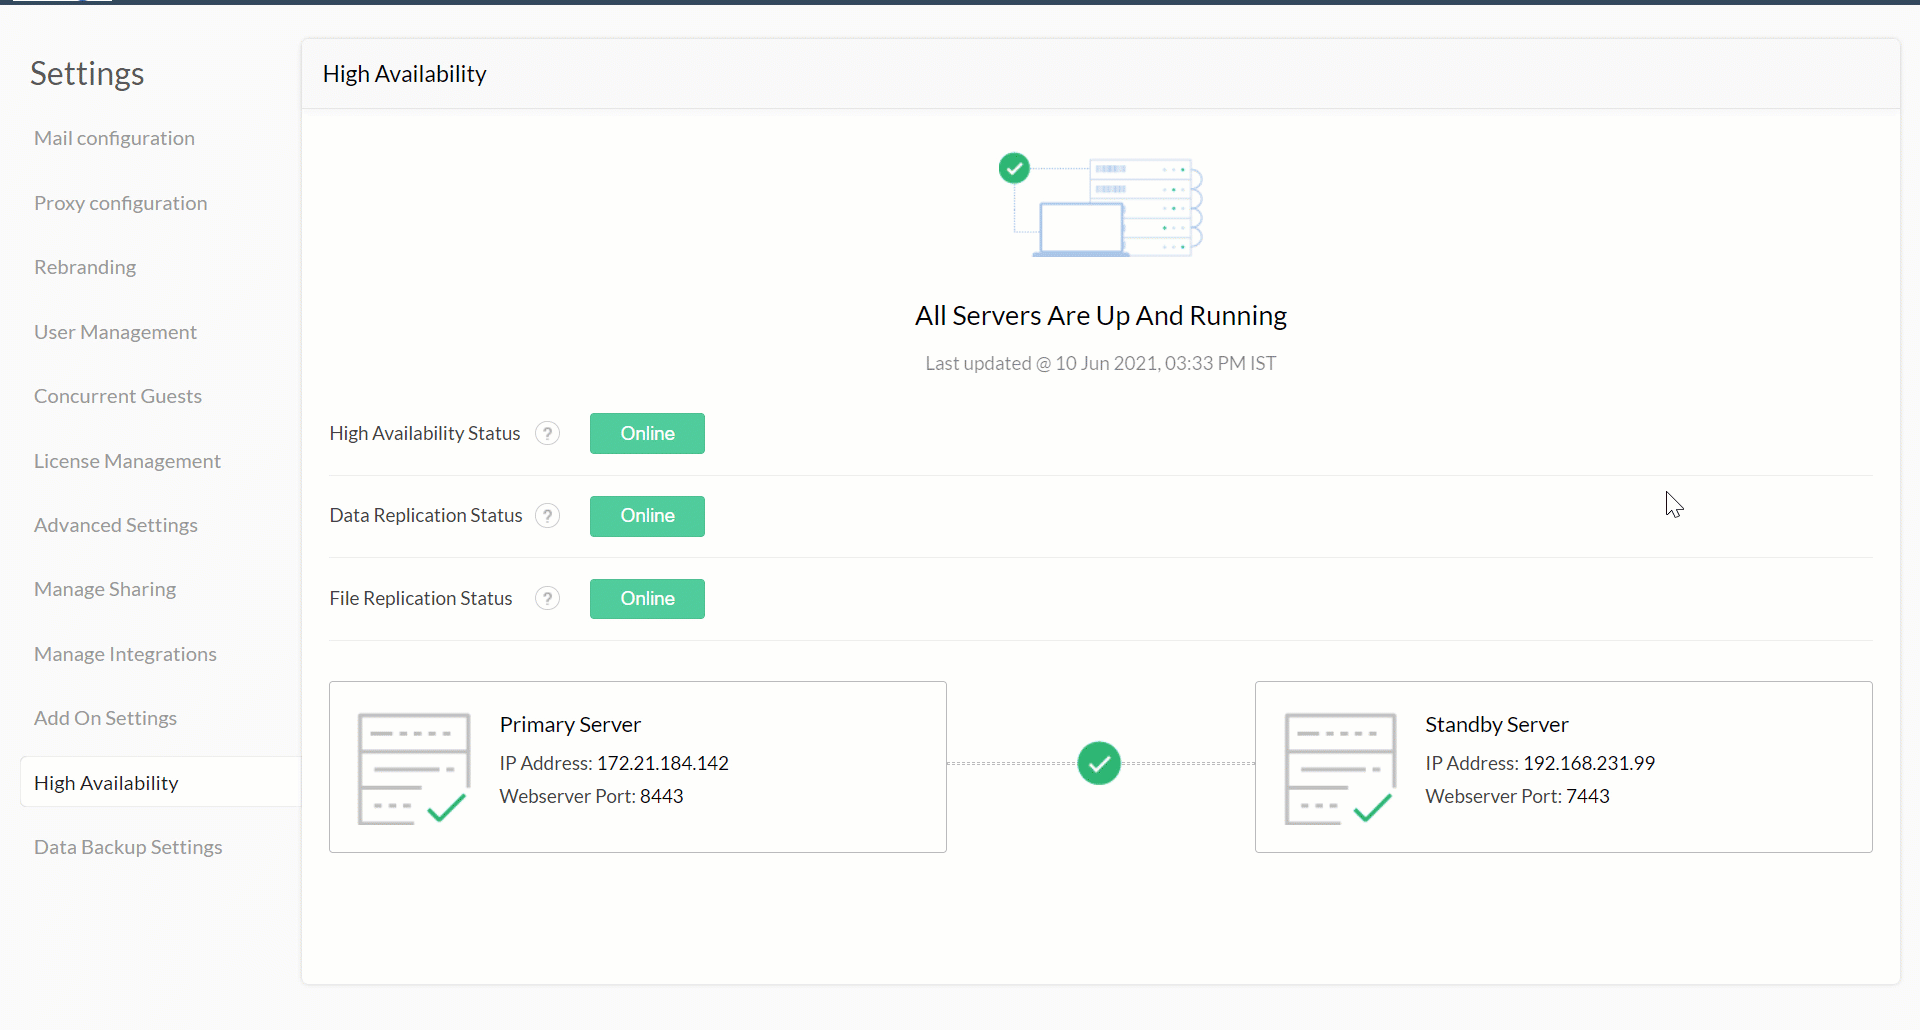Open the Mail configuration section
This screenshot has width=1920, height=1030.
114,138
